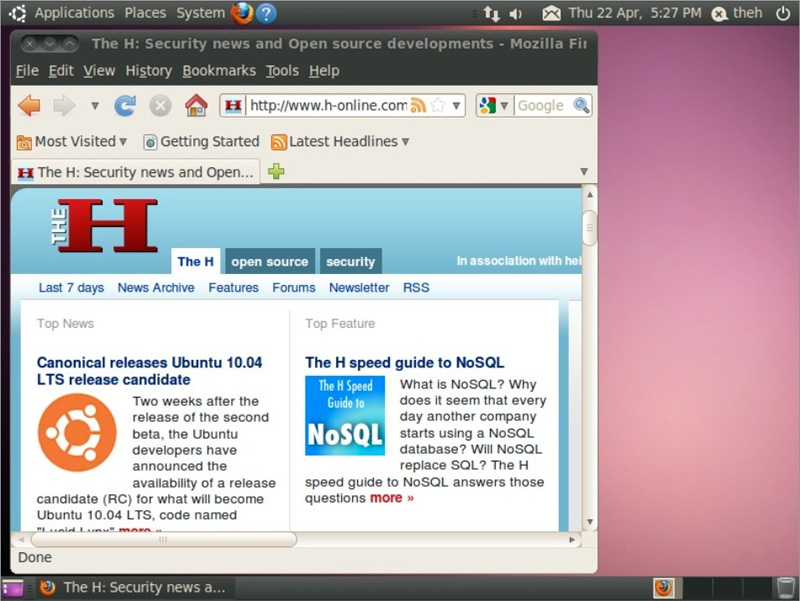Open the View menu
Image resolution: width=800 pixels, height=601 pixels.
pos(99,71)
